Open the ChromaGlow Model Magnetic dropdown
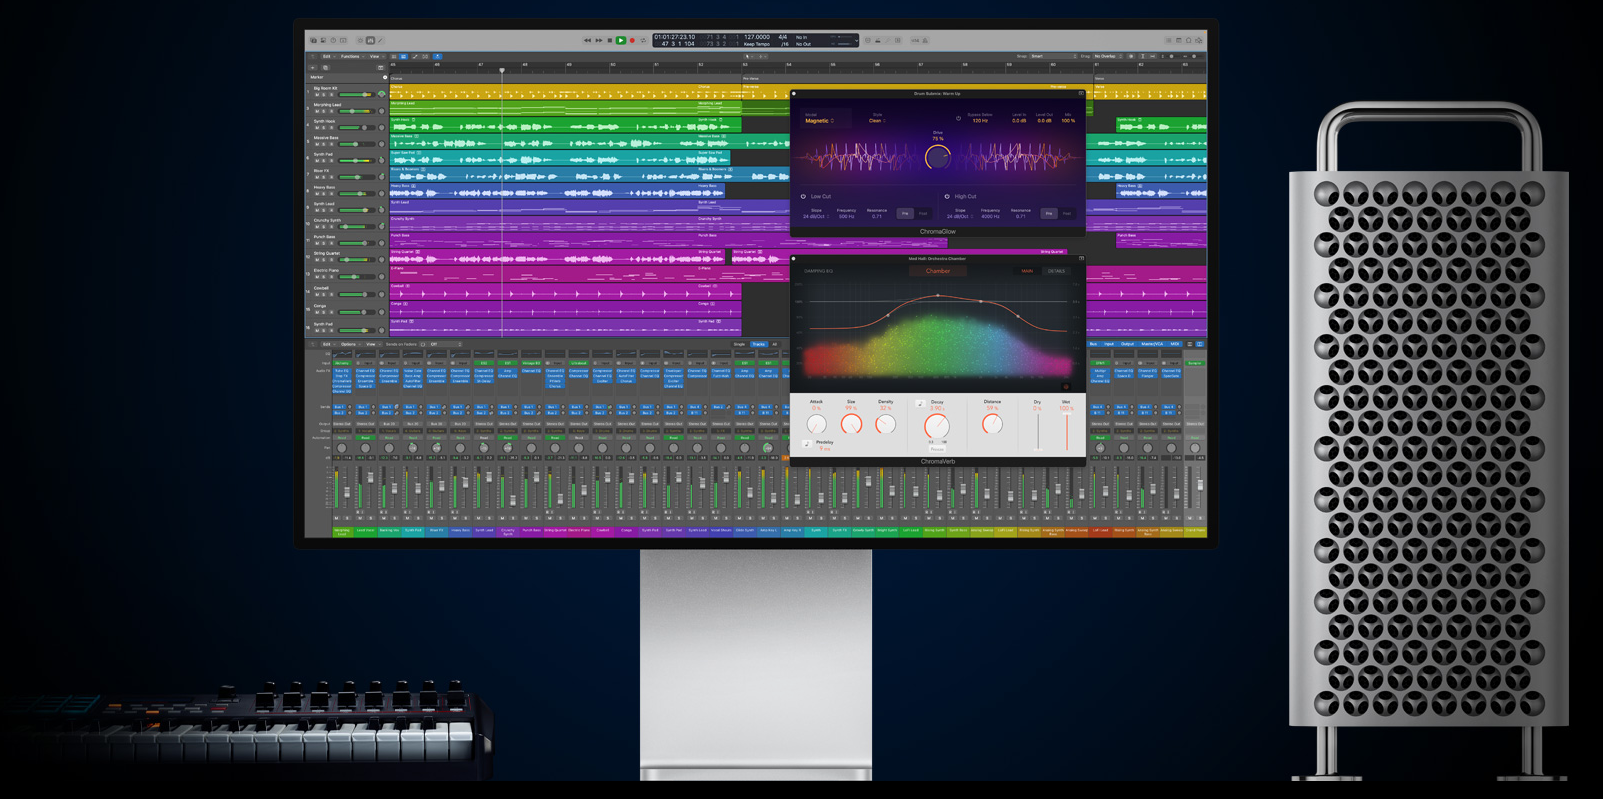Screen dimensions: 1603x799 [x=819, y=121]
